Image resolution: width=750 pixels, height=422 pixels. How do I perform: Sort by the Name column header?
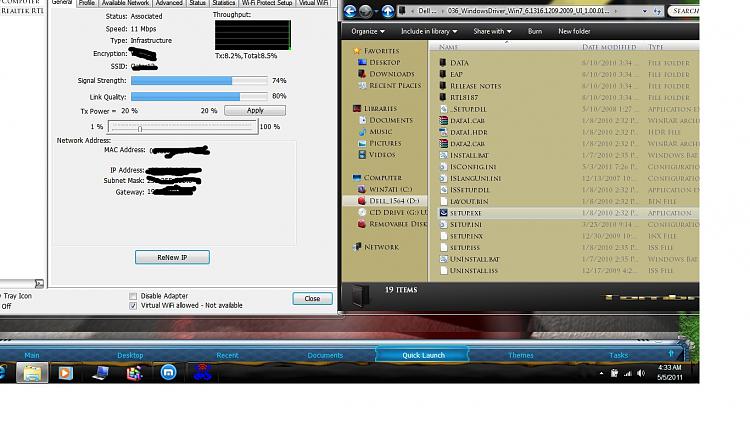(448, 47)
